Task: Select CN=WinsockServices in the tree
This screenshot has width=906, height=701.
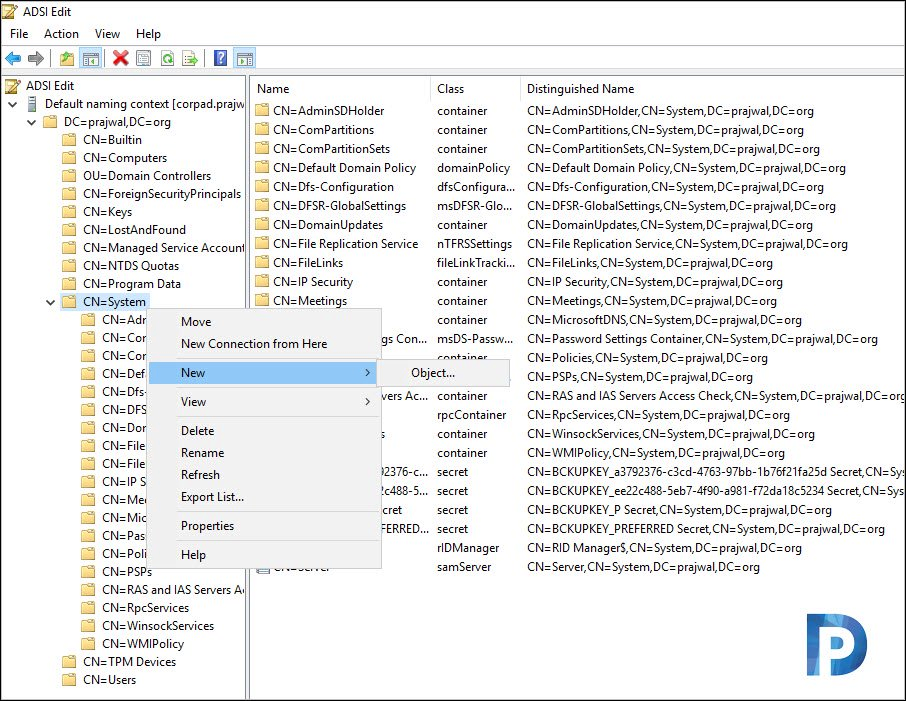Action: click(158, 626)
